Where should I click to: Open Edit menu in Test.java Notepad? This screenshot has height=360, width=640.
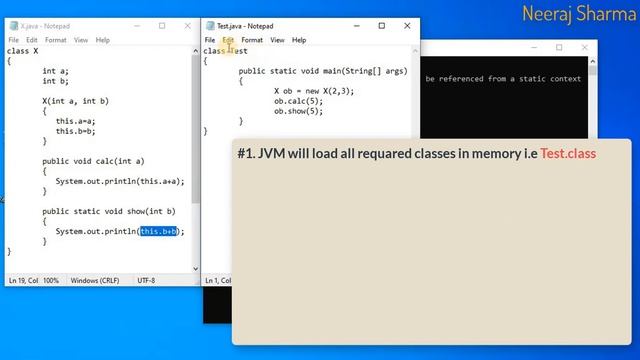click(x=228, y=40)
